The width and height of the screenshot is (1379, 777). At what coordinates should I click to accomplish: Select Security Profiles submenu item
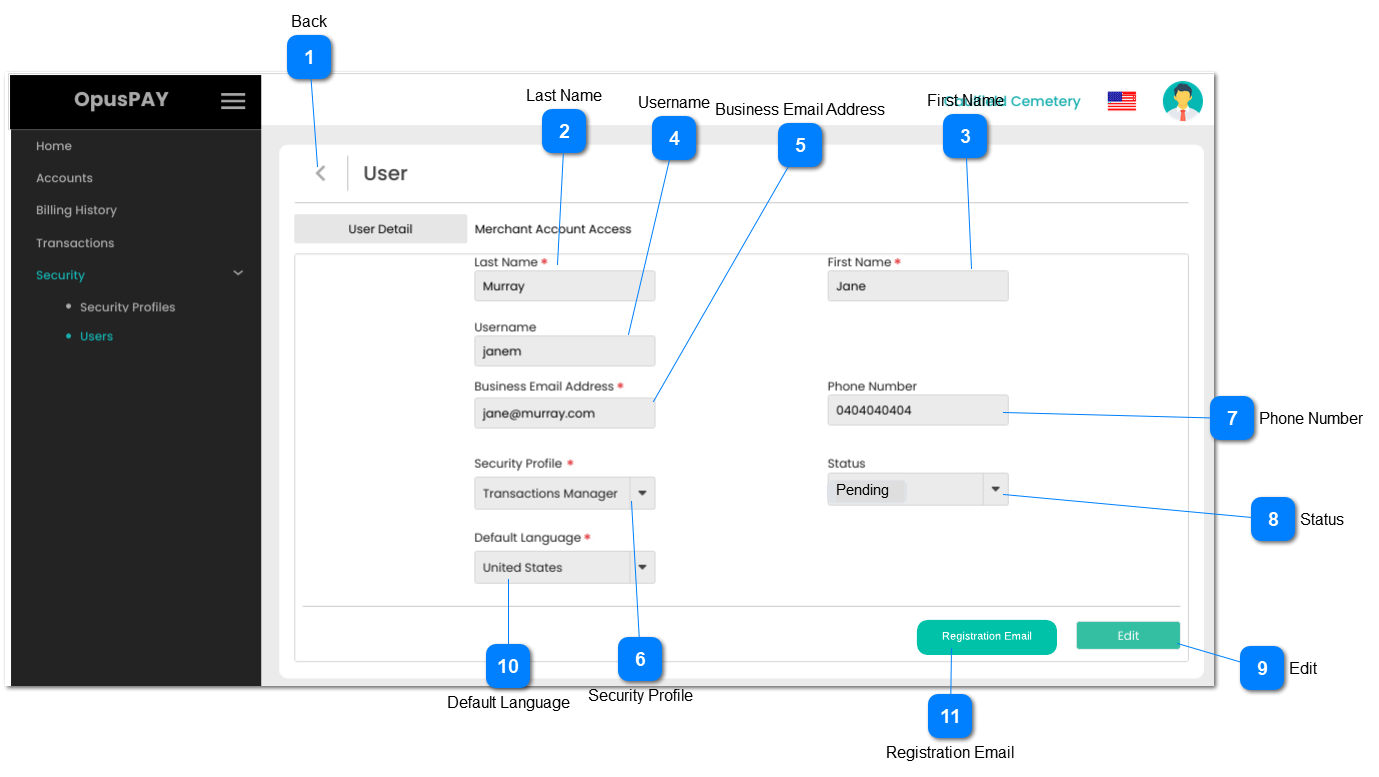[127, 307]
